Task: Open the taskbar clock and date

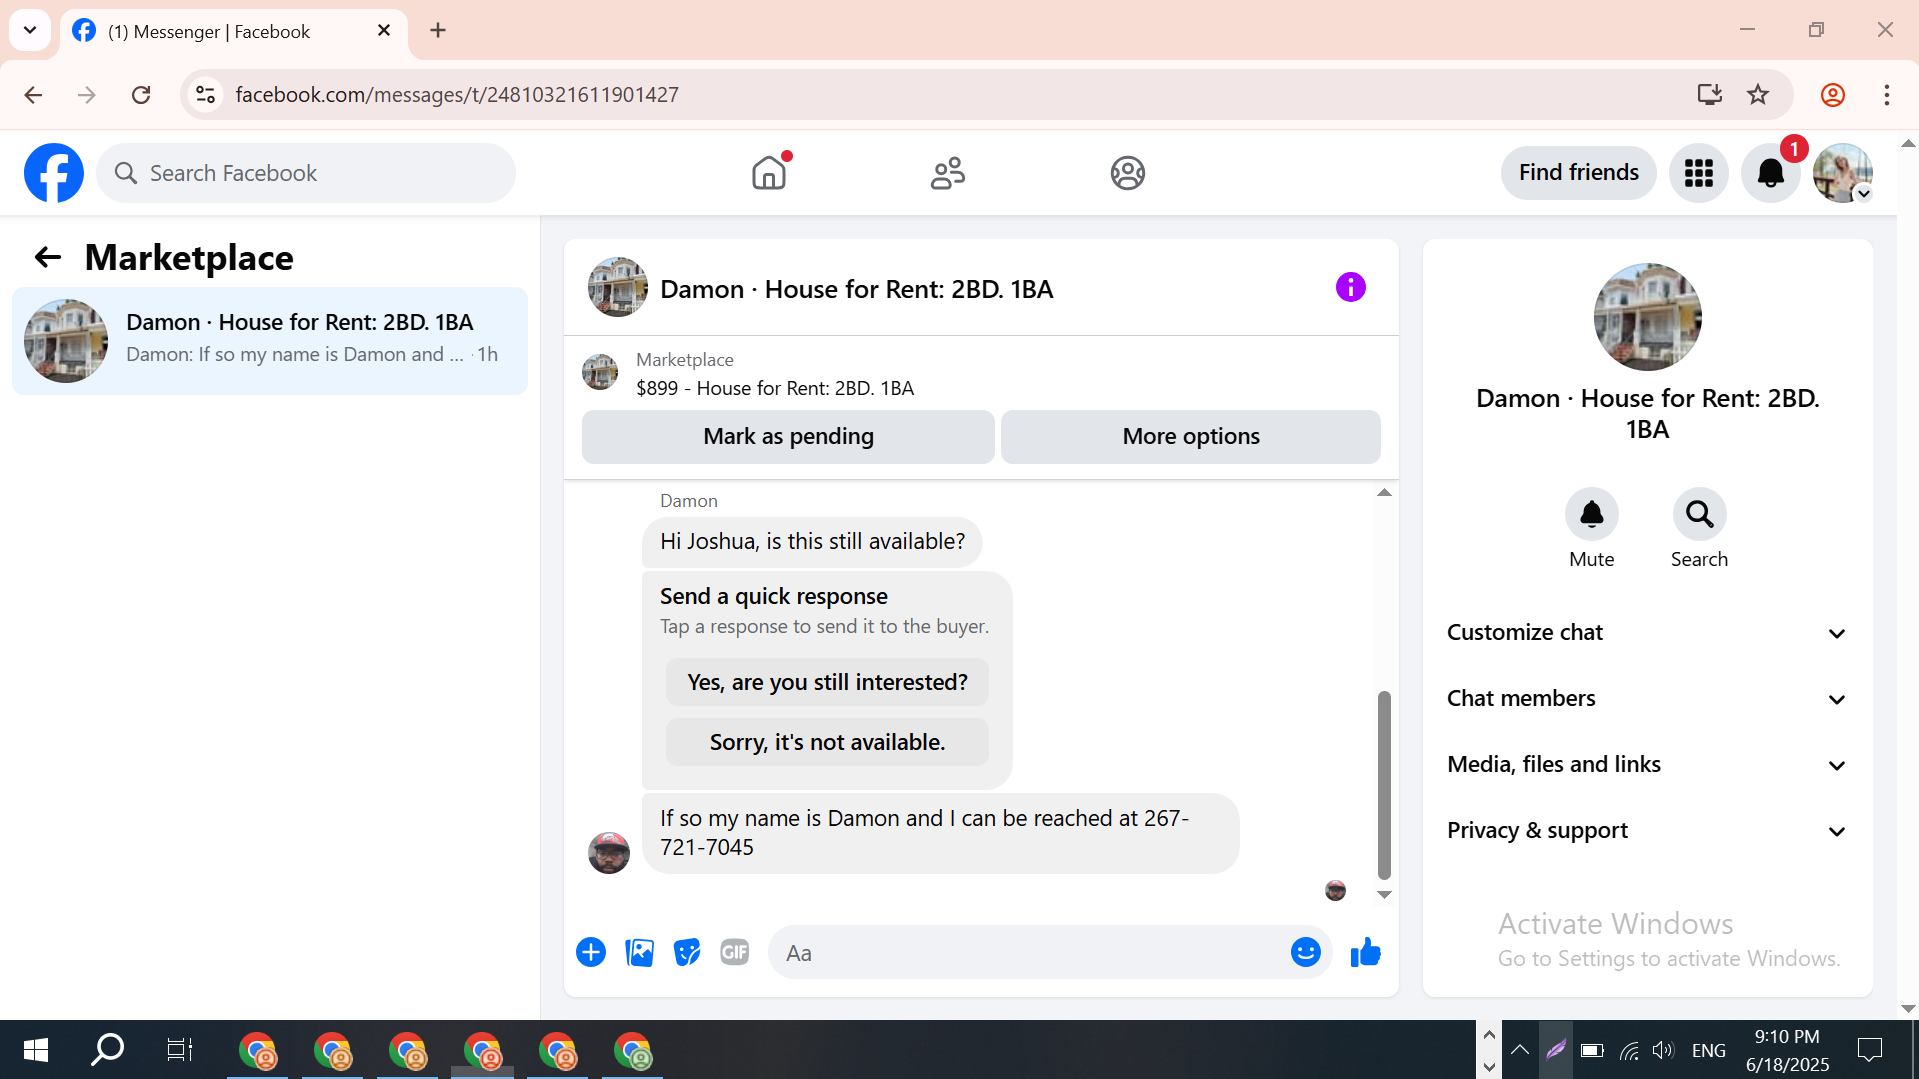Action: point(1787,1050)
